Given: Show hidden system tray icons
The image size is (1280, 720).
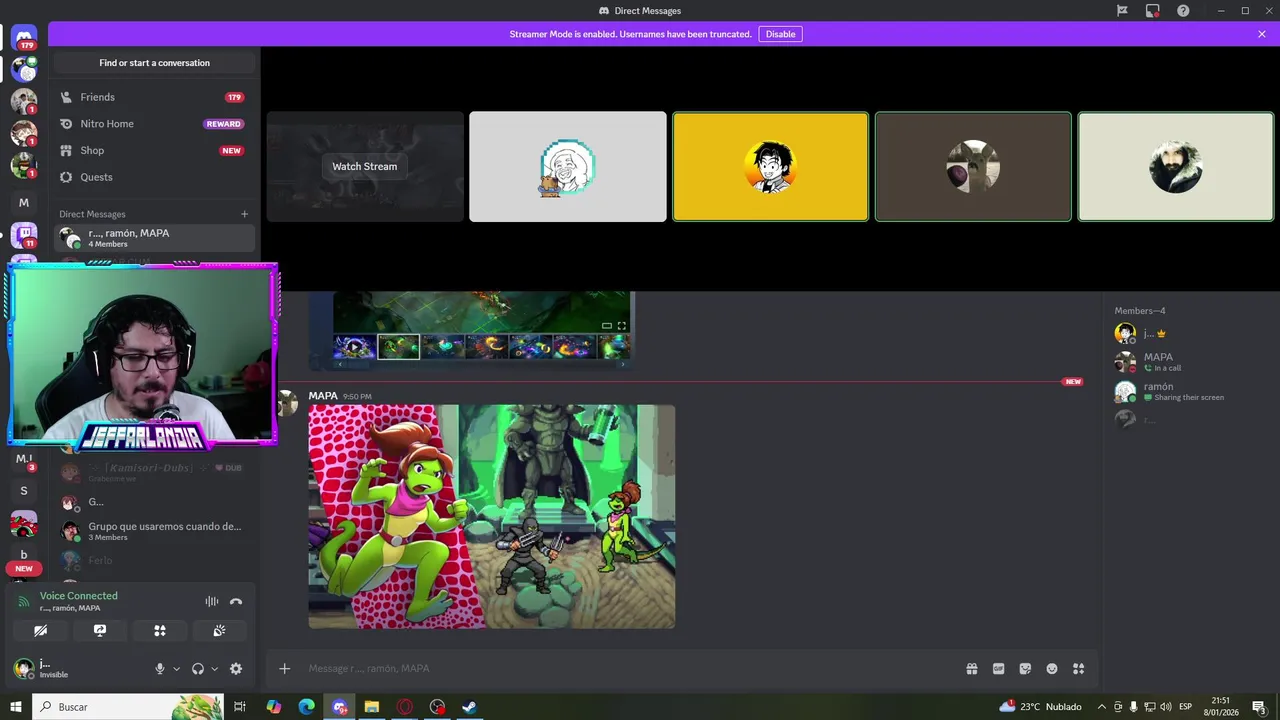Looking at the screenshot, I should [1102, 707].
